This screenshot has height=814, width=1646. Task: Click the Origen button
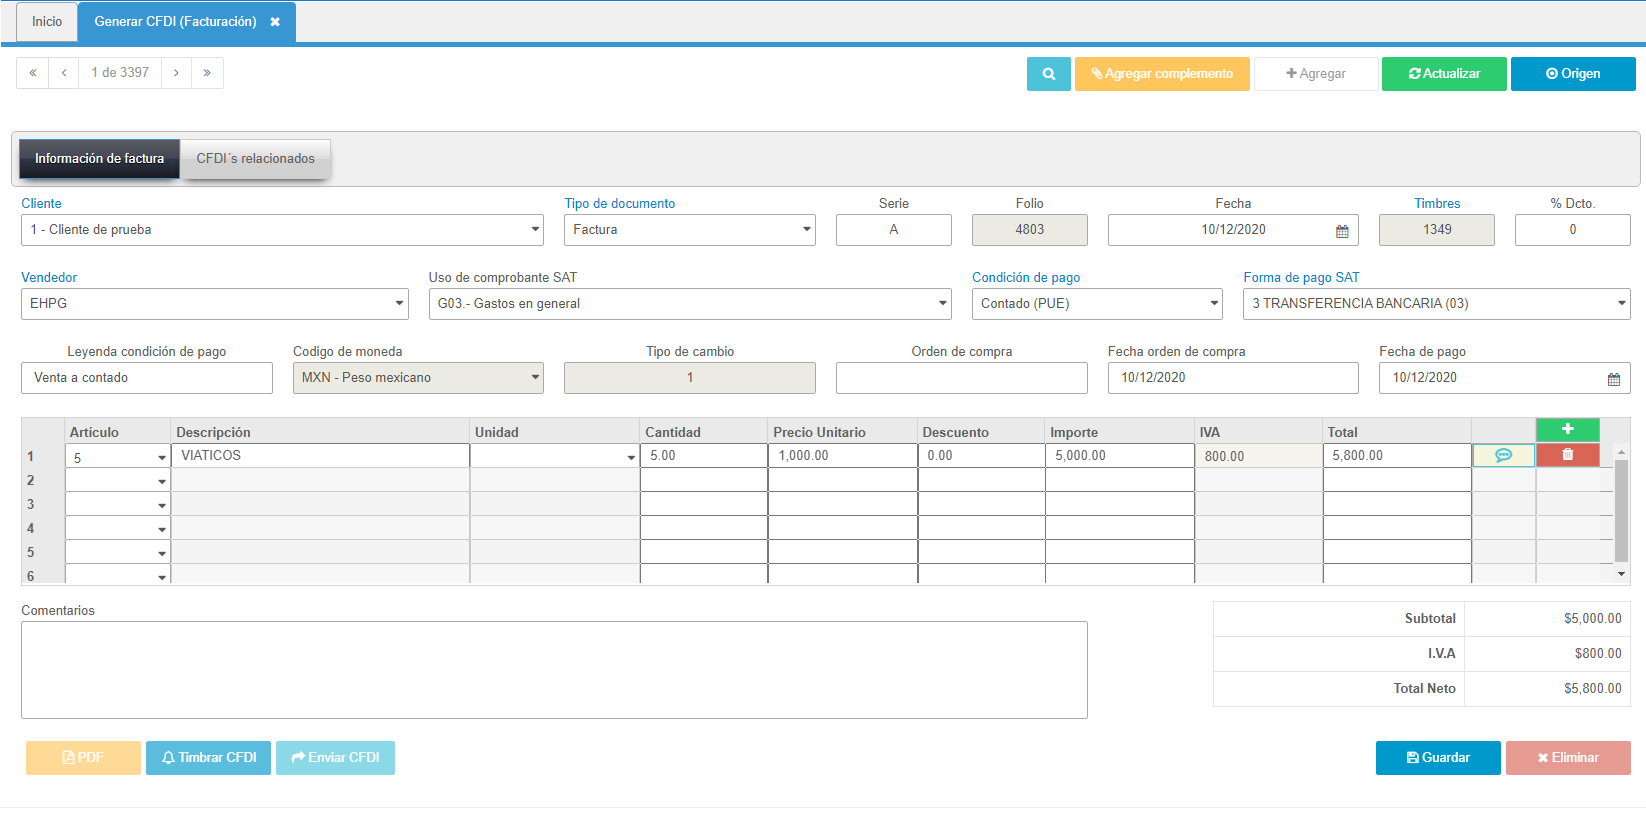coord(1573,74)
